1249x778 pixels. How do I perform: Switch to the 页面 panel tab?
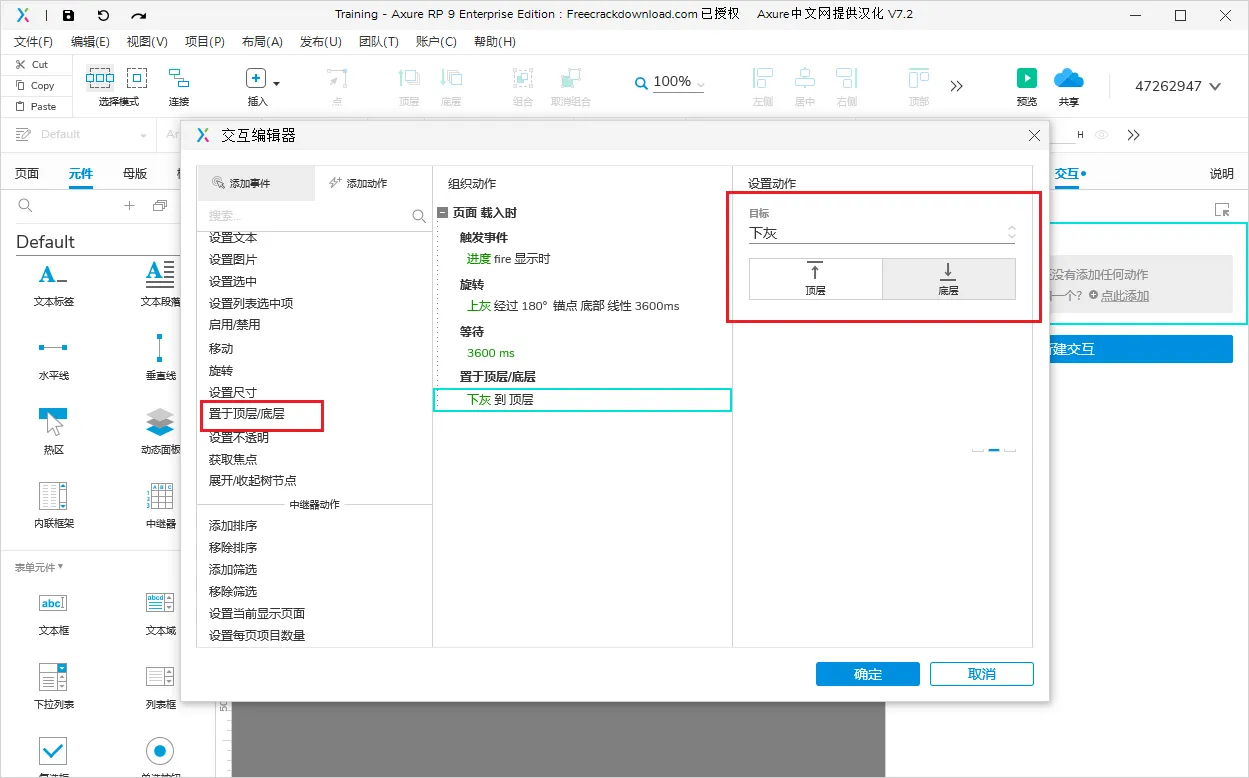pos(27,173)
